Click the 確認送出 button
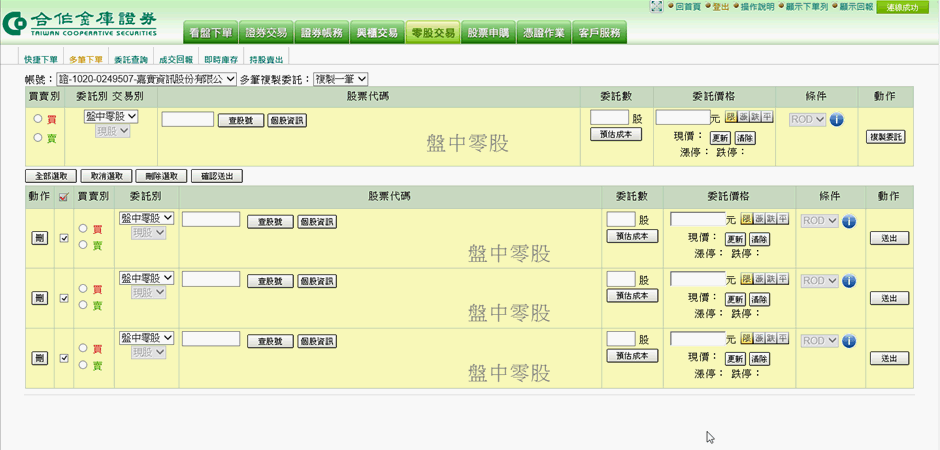 click(x=216, y=176)
